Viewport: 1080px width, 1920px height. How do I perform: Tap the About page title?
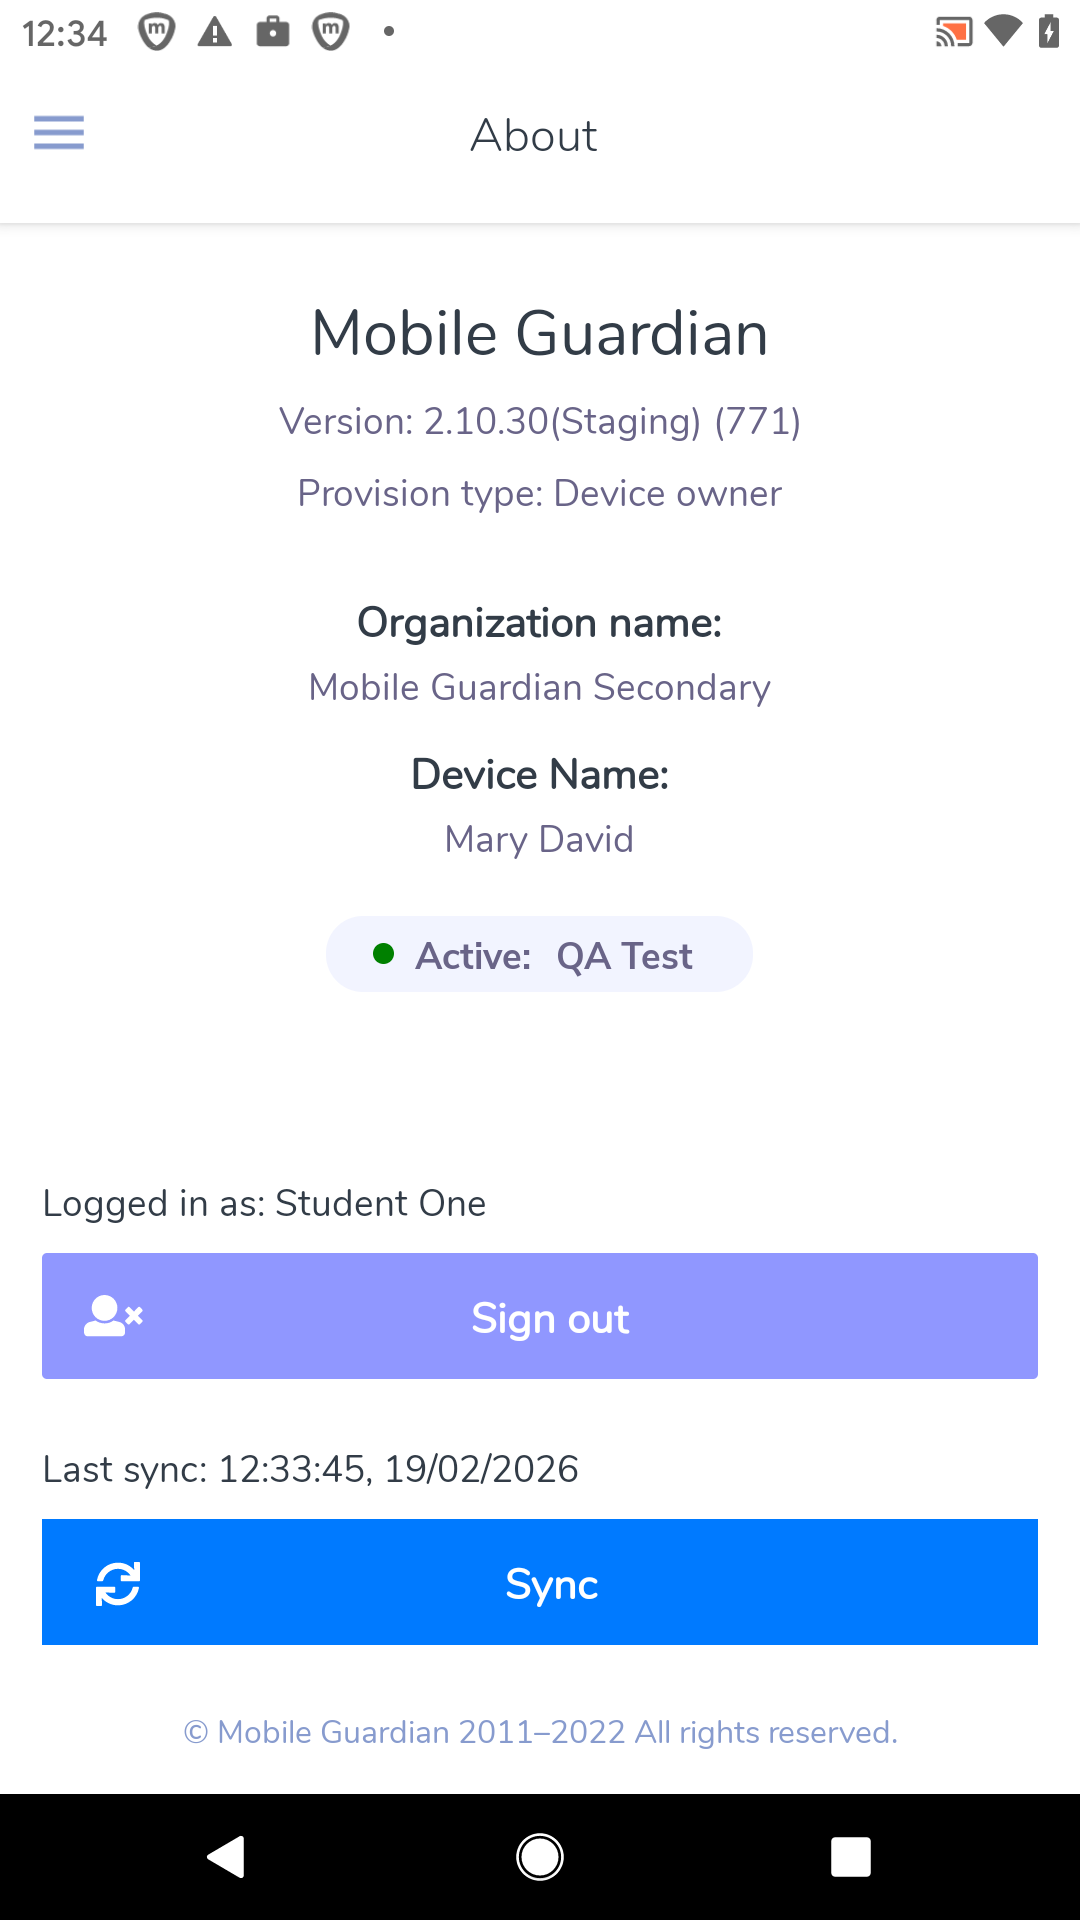pos(534,136)
